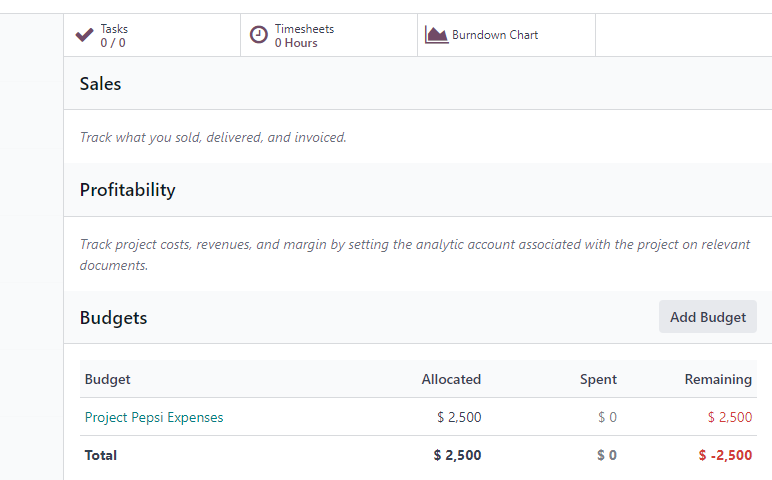772x480 pixels.
Task: Open the Timesheets 0 Hours stat label
Action: pyautogui.click(x=304, y=35)
